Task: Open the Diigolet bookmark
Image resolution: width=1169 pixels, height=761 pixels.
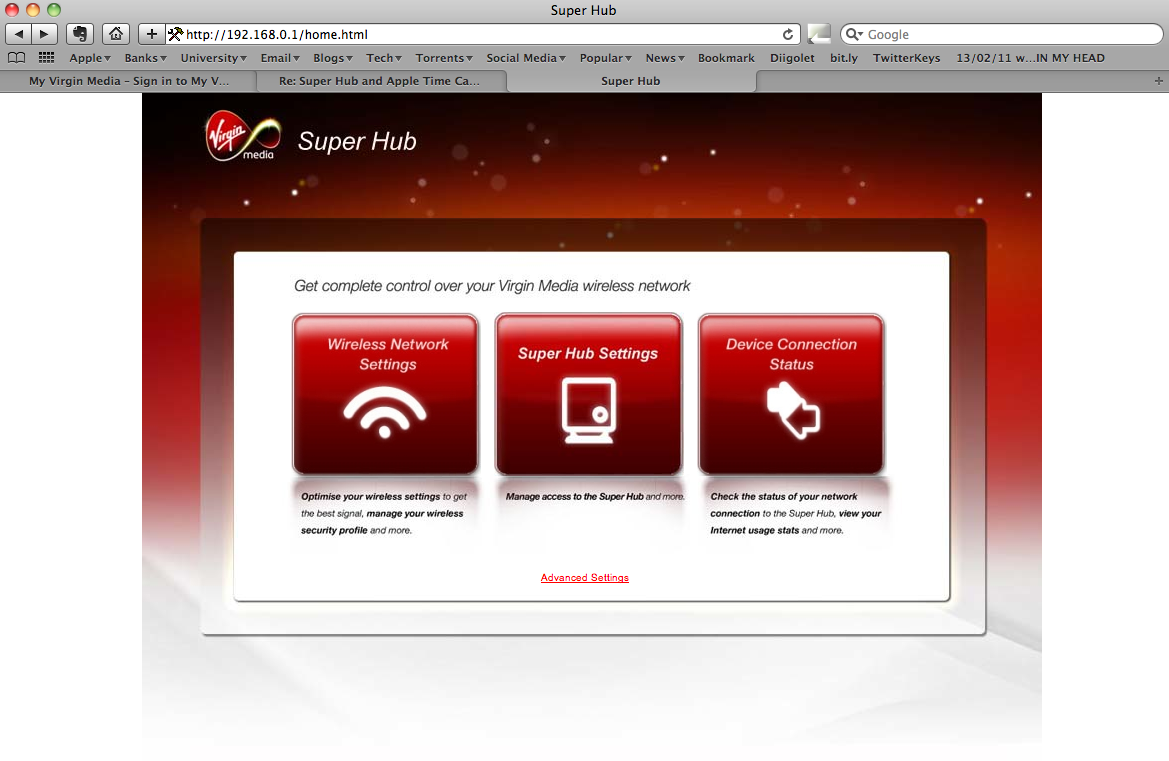Action: [x=792, y=57]
